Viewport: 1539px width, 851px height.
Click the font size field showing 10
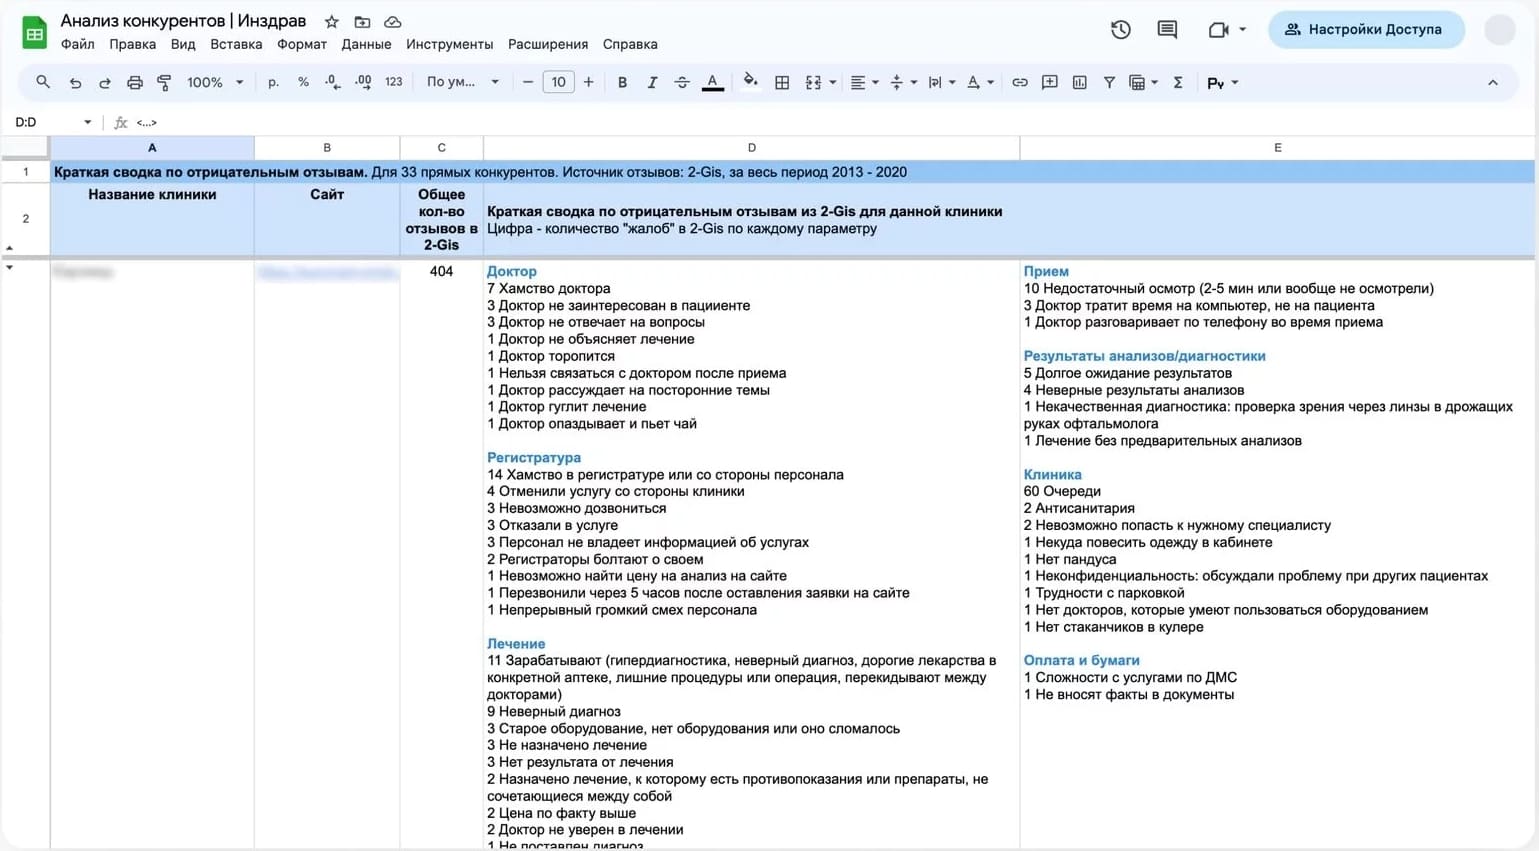(558, 82)
